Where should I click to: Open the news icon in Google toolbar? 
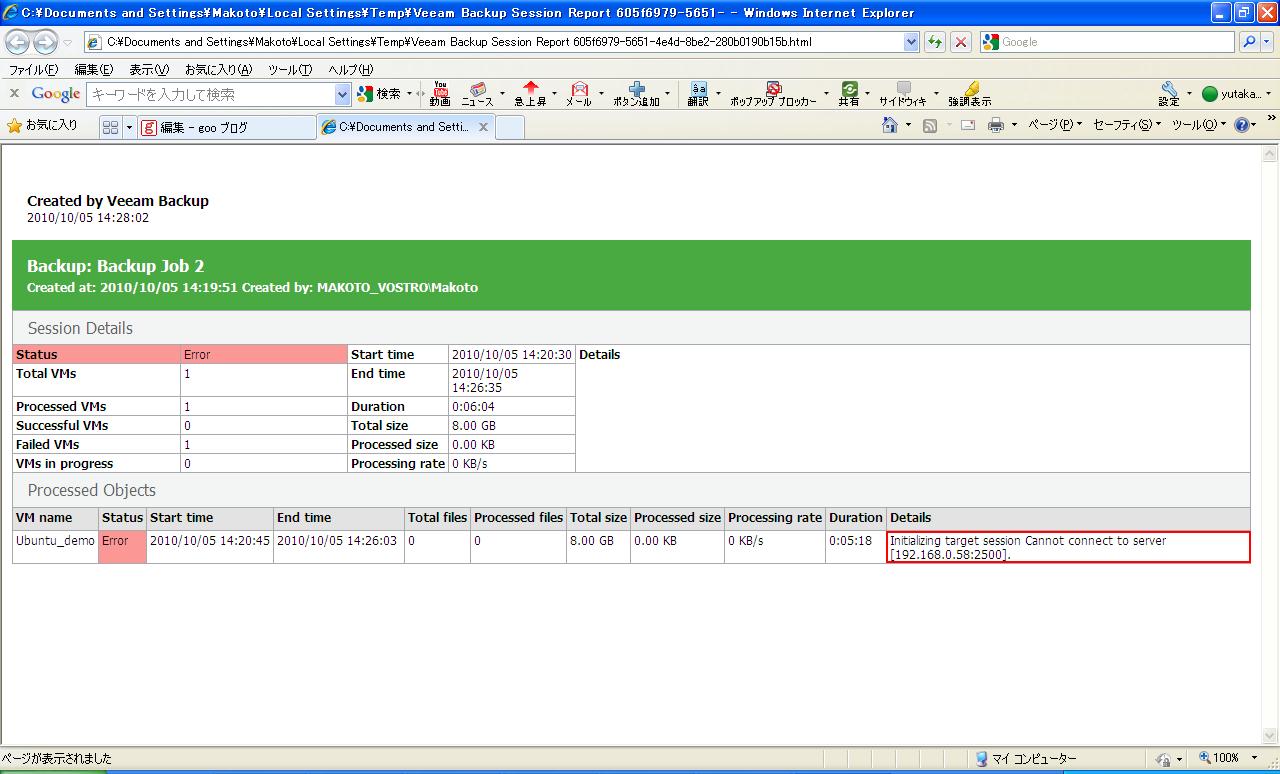477,93
